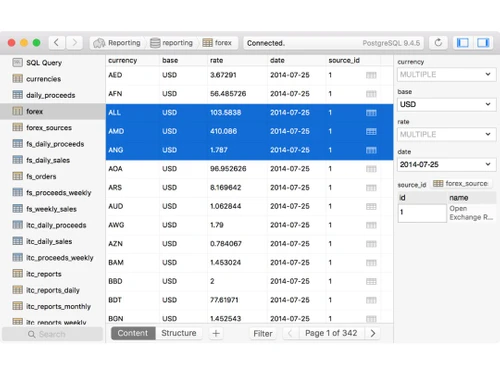The image size is (500, 375).
Task: Open the base USD dropdown
Action: (446, 104)
